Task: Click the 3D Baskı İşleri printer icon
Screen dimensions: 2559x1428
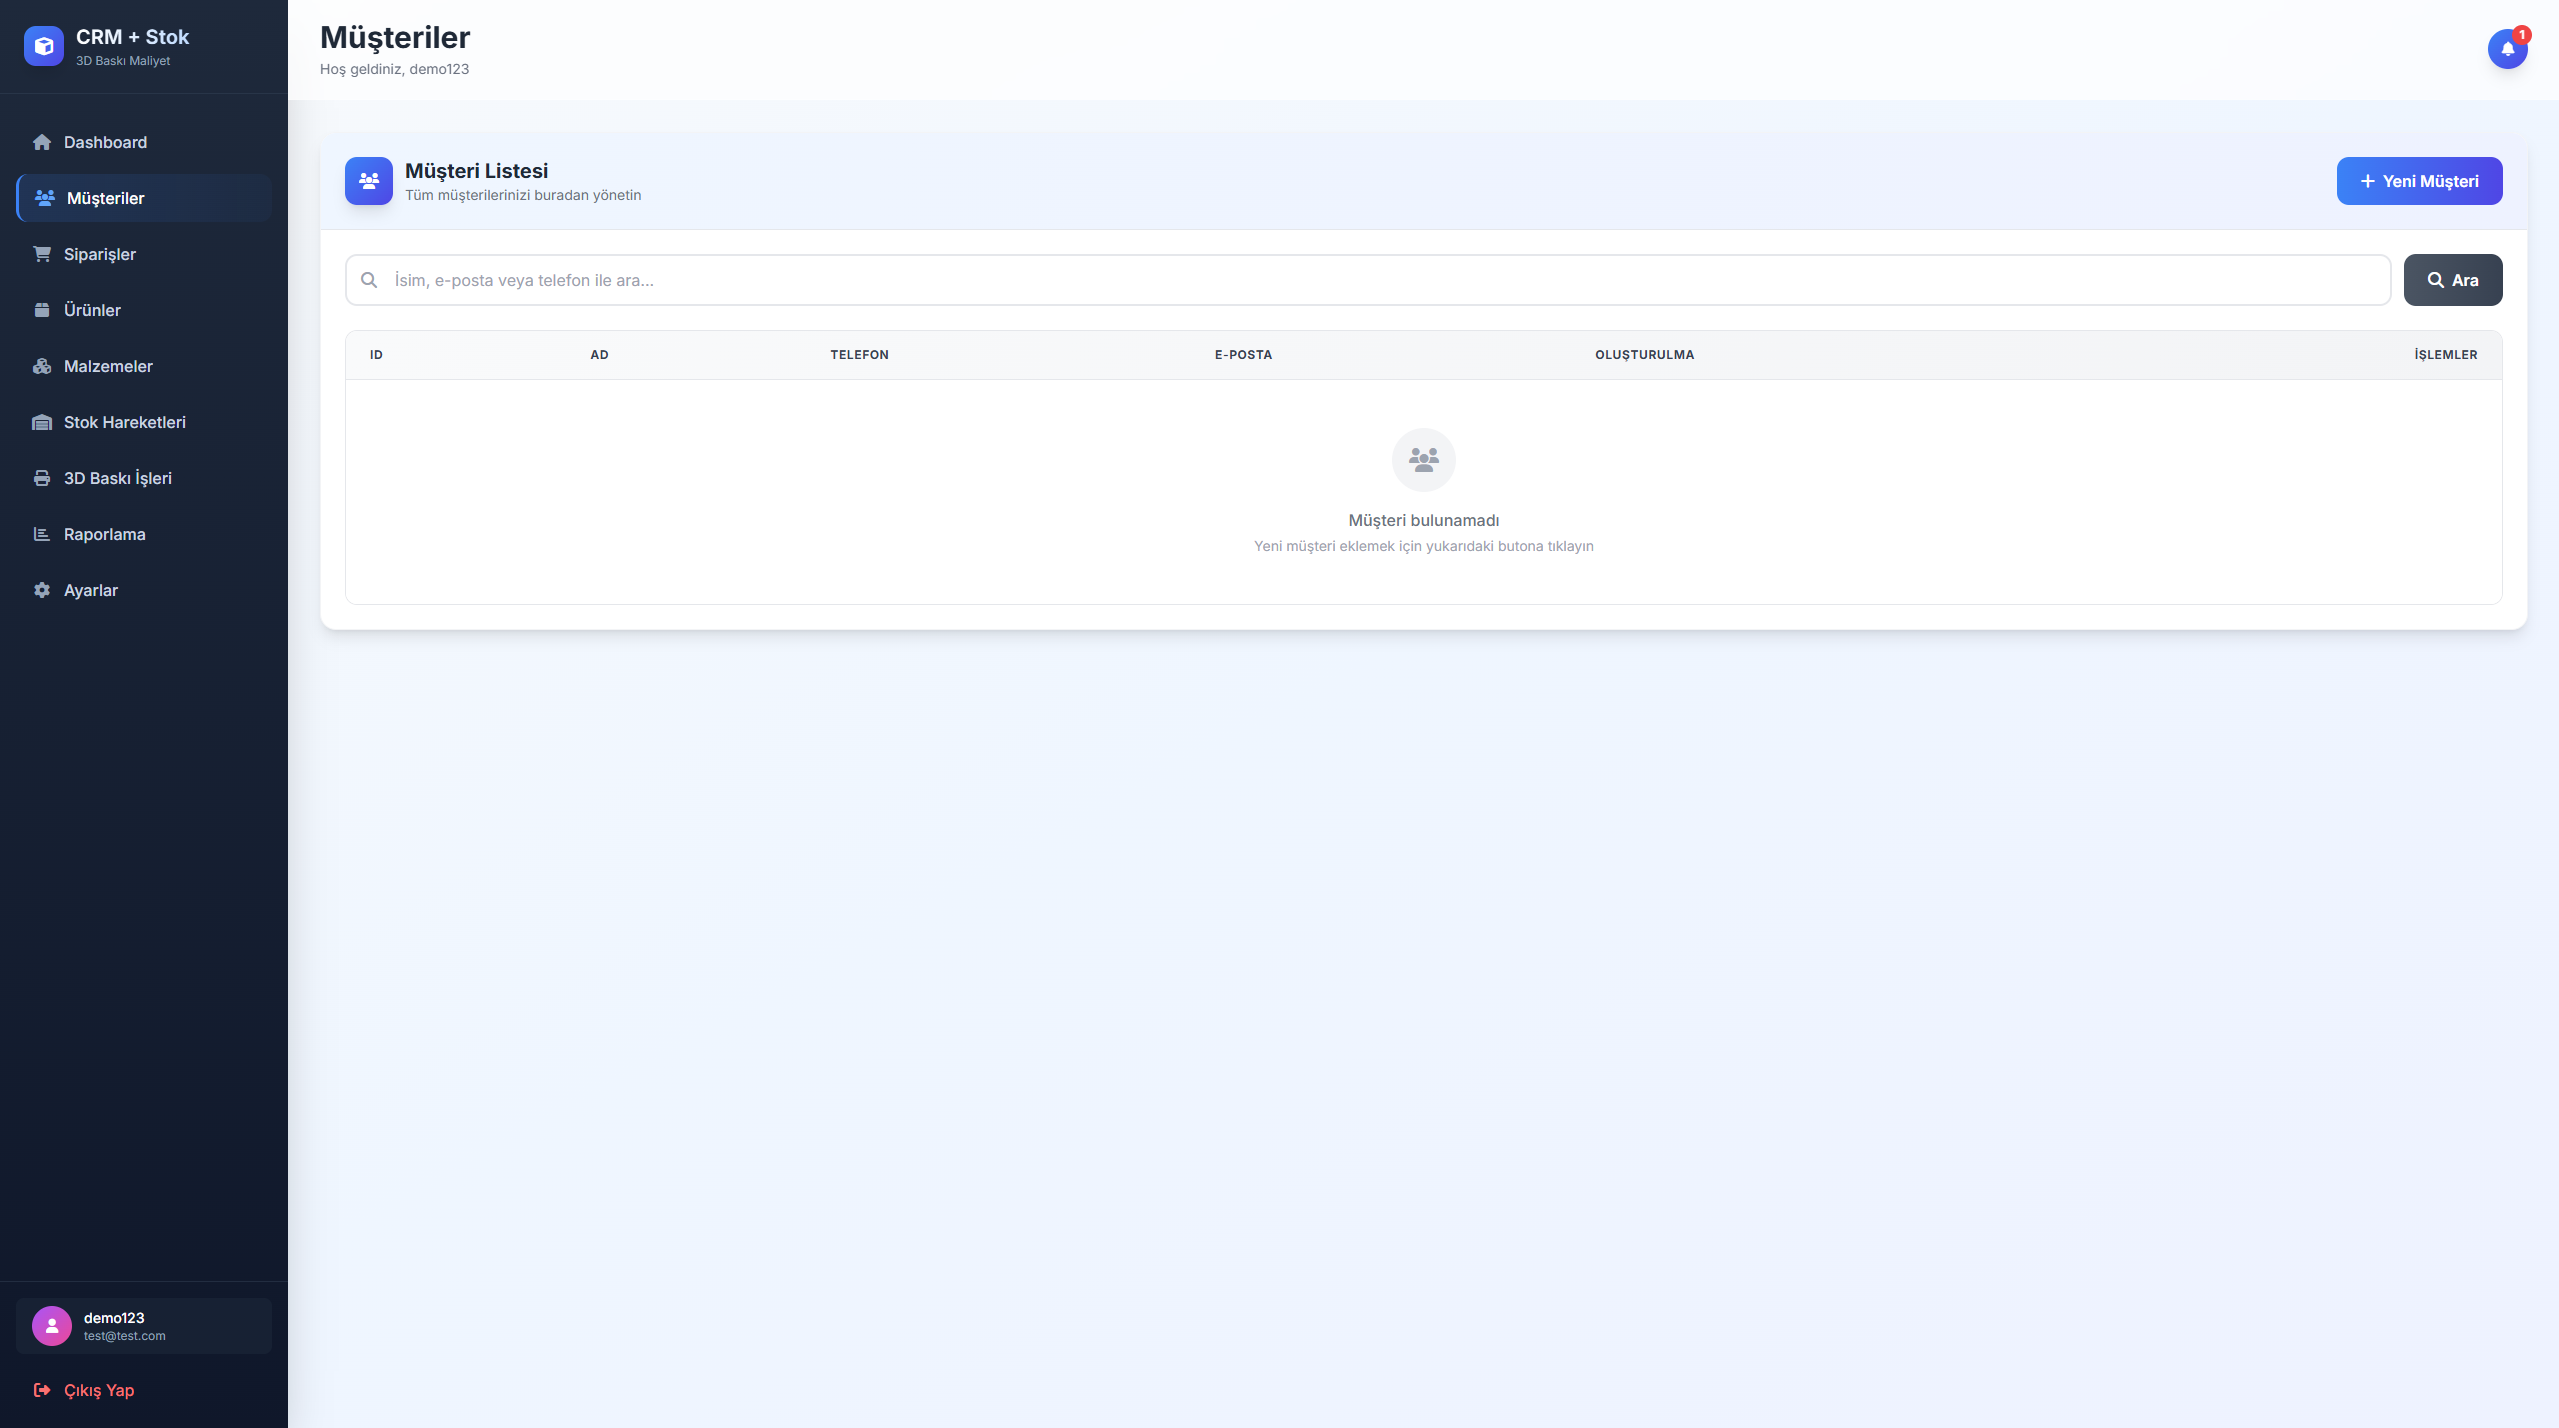Action: coord(42,478)
